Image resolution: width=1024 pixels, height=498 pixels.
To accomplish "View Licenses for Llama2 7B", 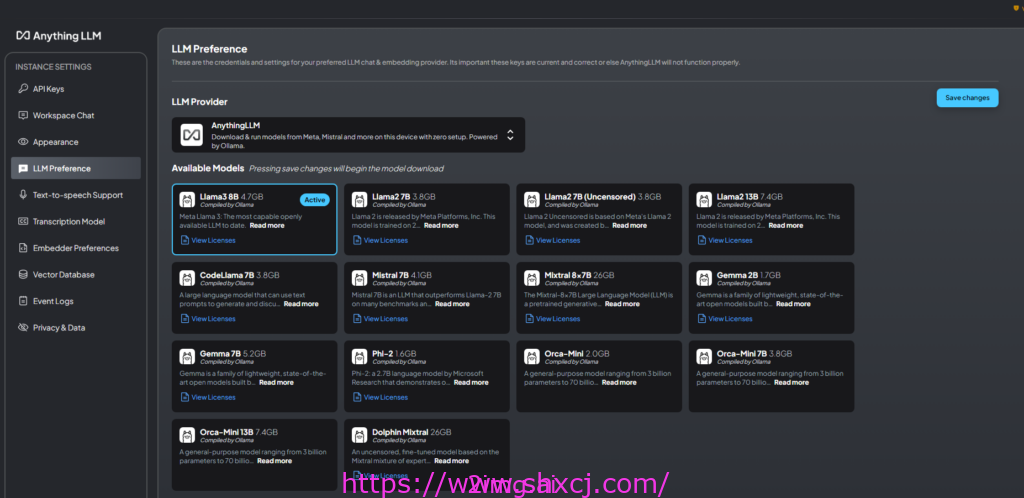I will (x=381, y=240).
